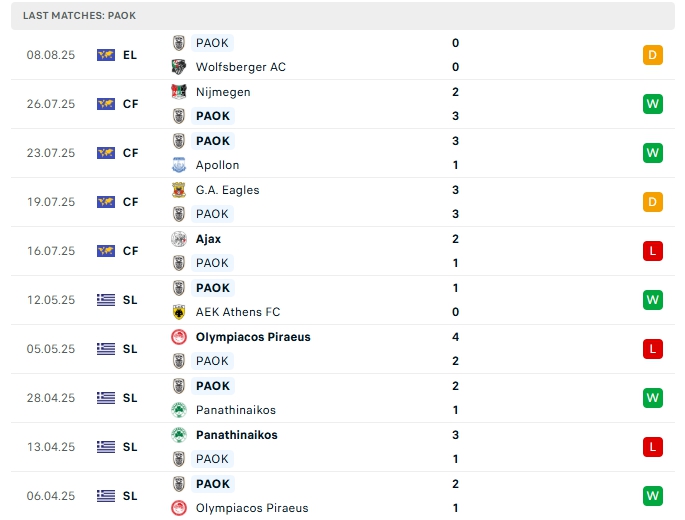The width and height of the screenshot is (685, 520).
Task: Click the red Olympiacos Piraeus logo in 05.05.25 match
Action: pos(179,337)
